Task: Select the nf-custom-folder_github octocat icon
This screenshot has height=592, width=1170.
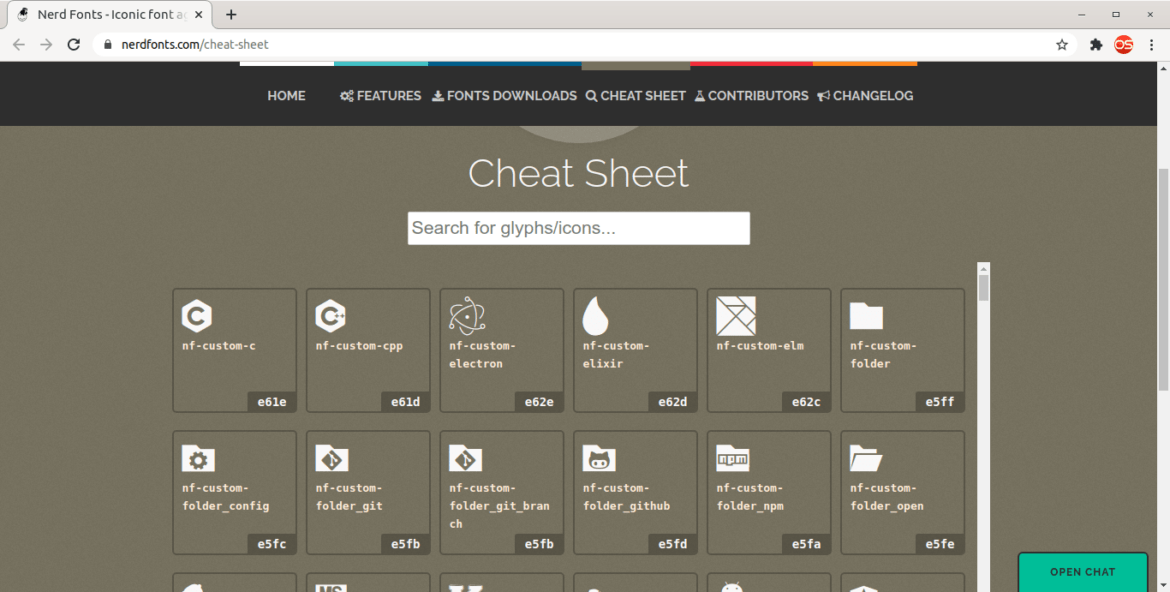Action: click(x=597, y=458)
